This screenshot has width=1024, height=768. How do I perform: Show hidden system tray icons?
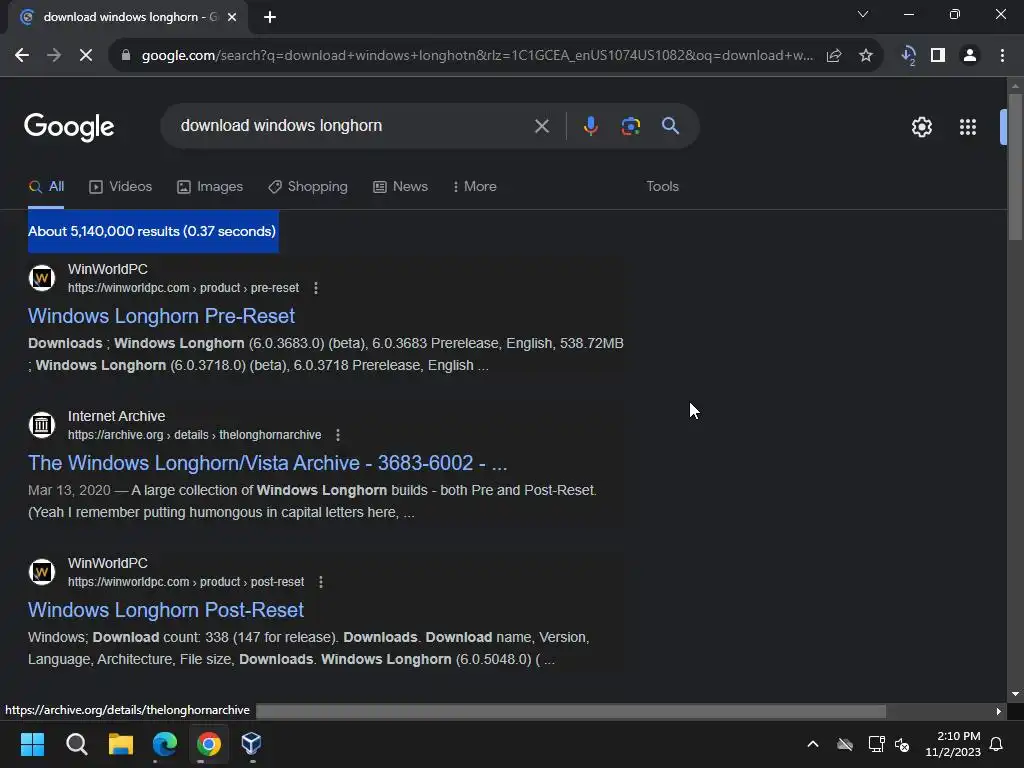812,744
